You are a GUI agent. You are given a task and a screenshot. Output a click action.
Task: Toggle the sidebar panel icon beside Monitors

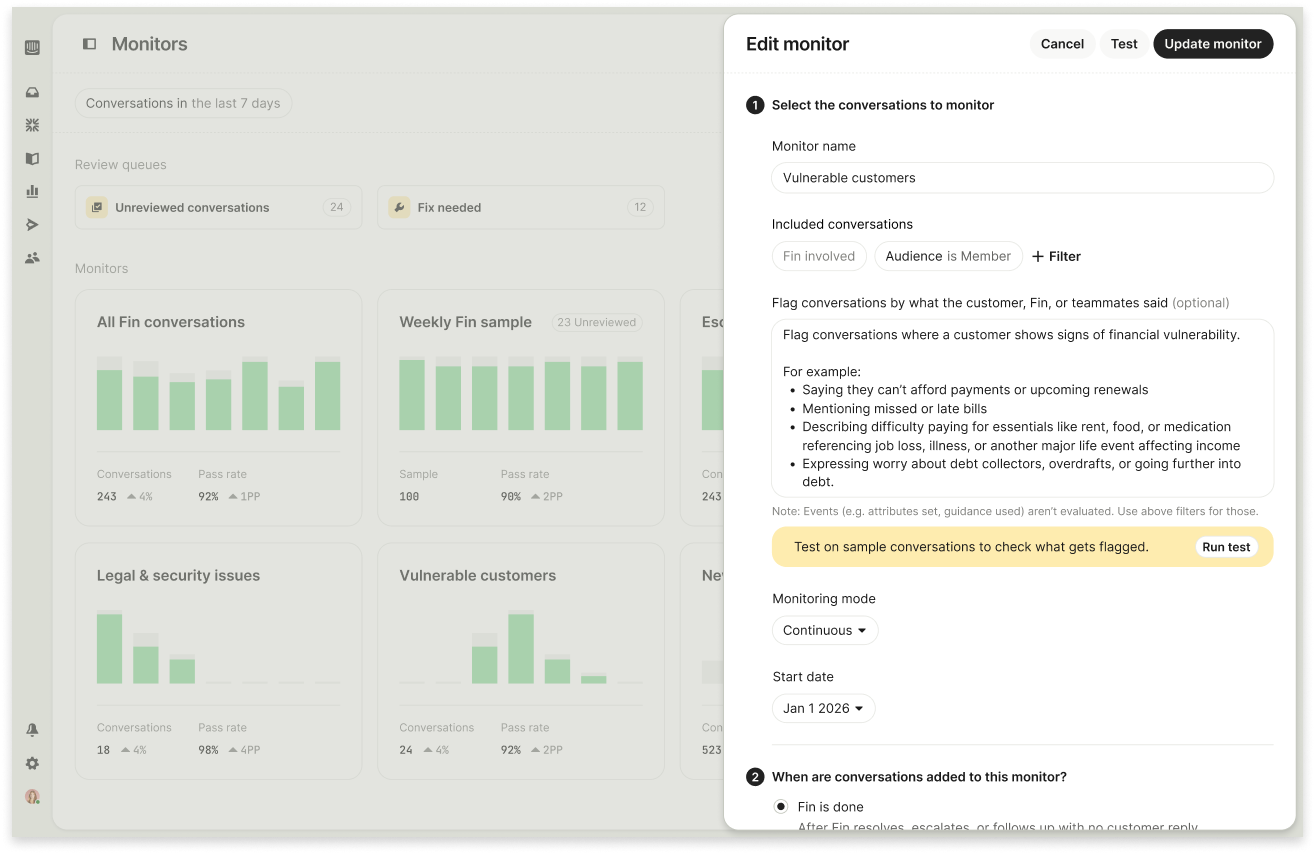89,44
